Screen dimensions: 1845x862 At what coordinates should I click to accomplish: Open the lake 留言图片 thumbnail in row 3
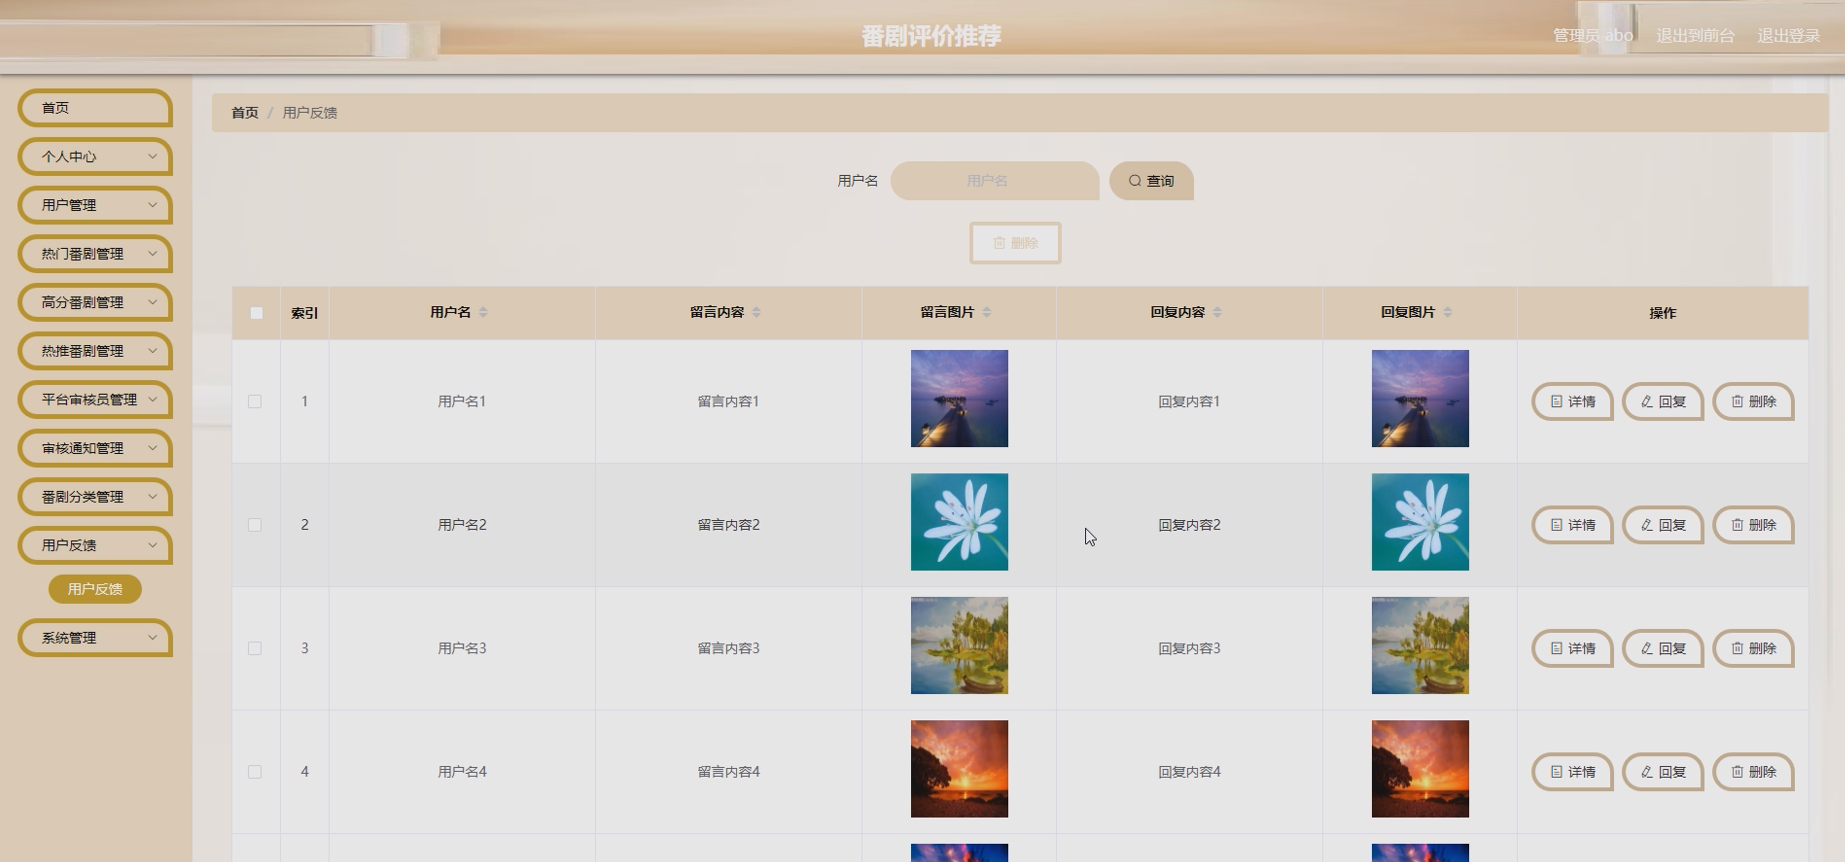(x=959, y=645)
